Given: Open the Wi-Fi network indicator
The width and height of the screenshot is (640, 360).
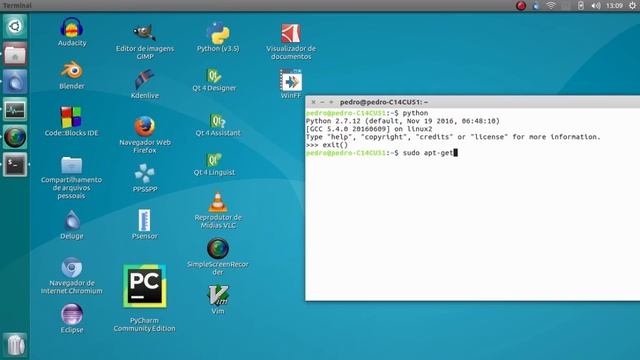Looking at the screenshot, I should pyautogui.click(x=551, y=6).
